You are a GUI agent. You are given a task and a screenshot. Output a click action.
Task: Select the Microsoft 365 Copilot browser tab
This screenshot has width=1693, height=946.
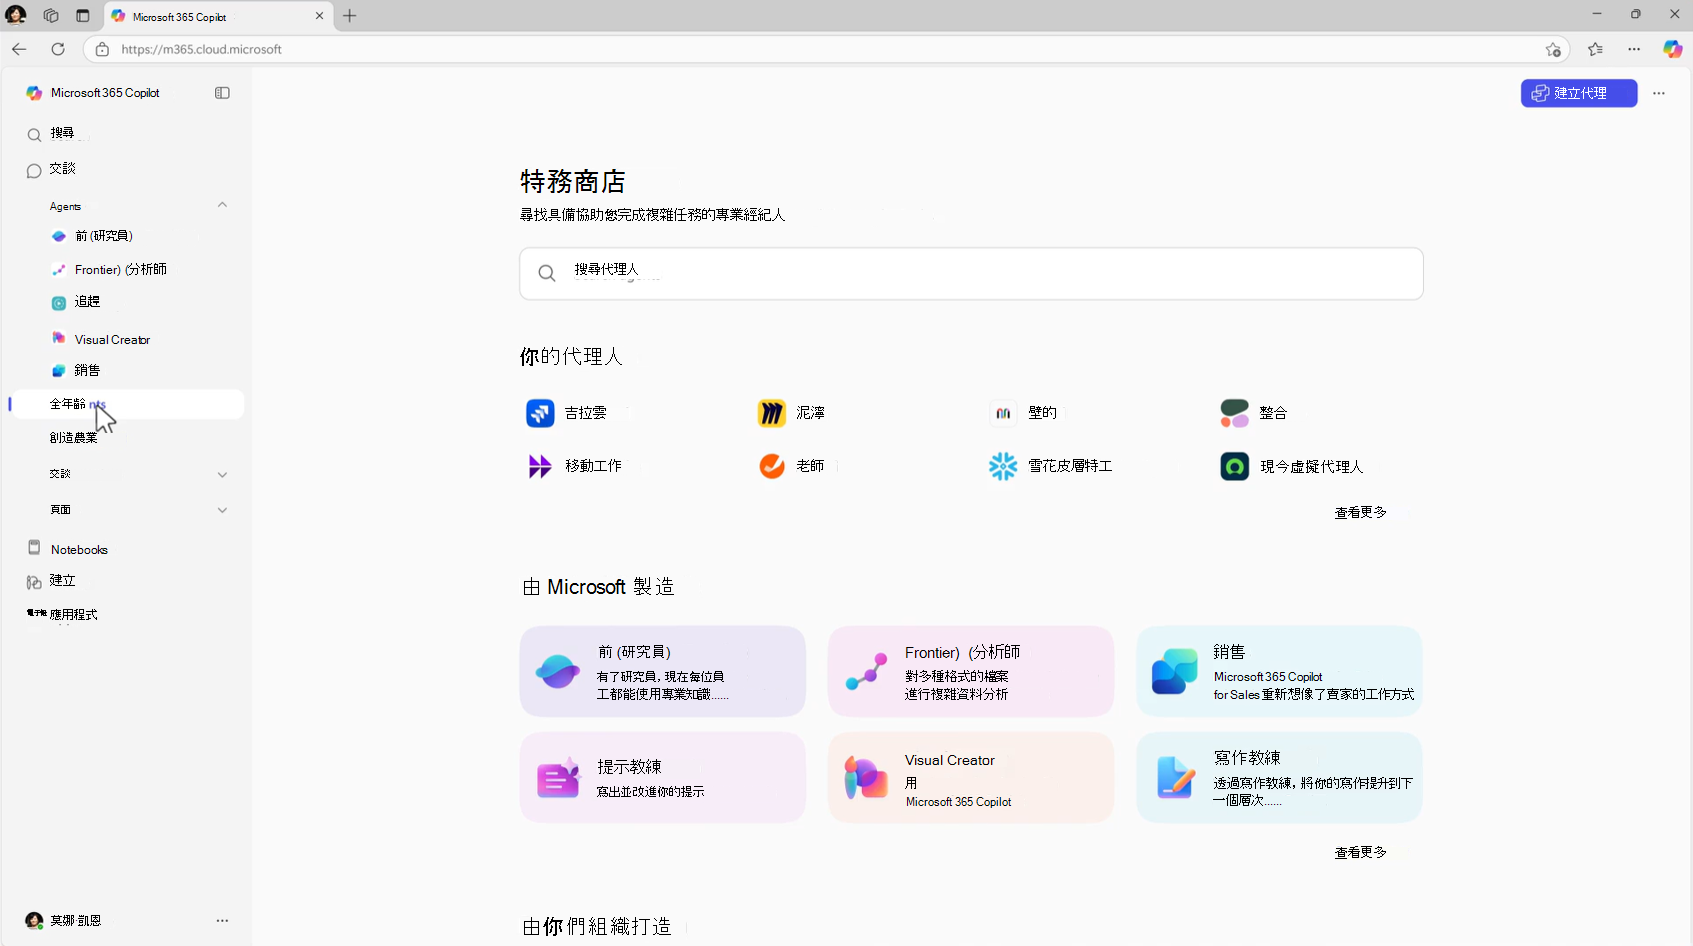(x=218, y=16)
